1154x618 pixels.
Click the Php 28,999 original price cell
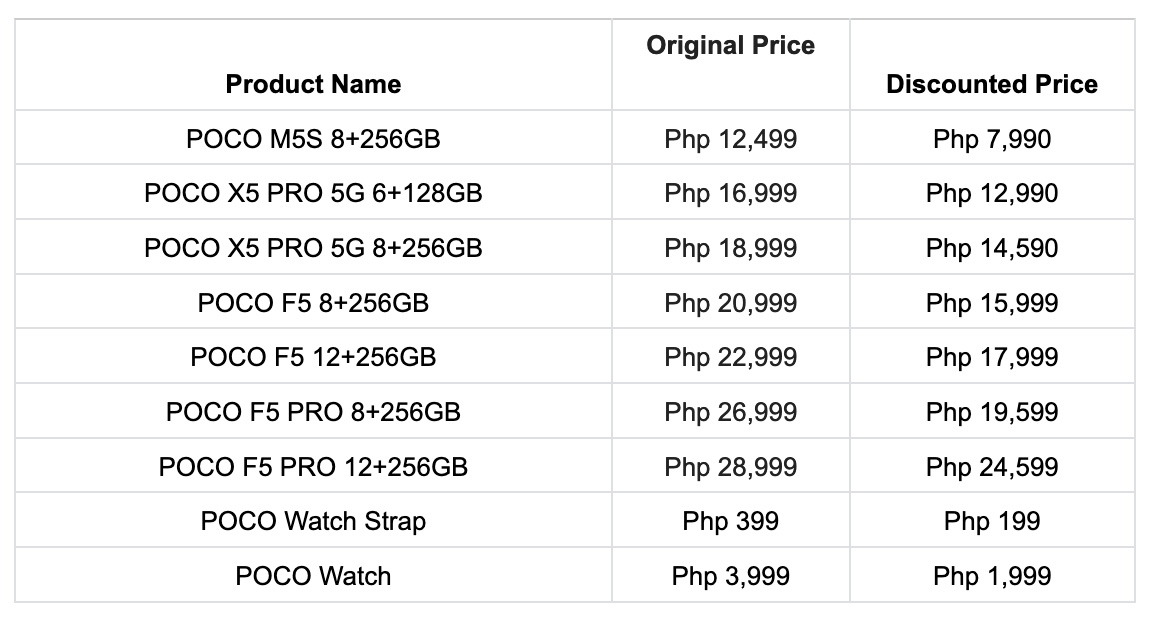pos(731,466)
